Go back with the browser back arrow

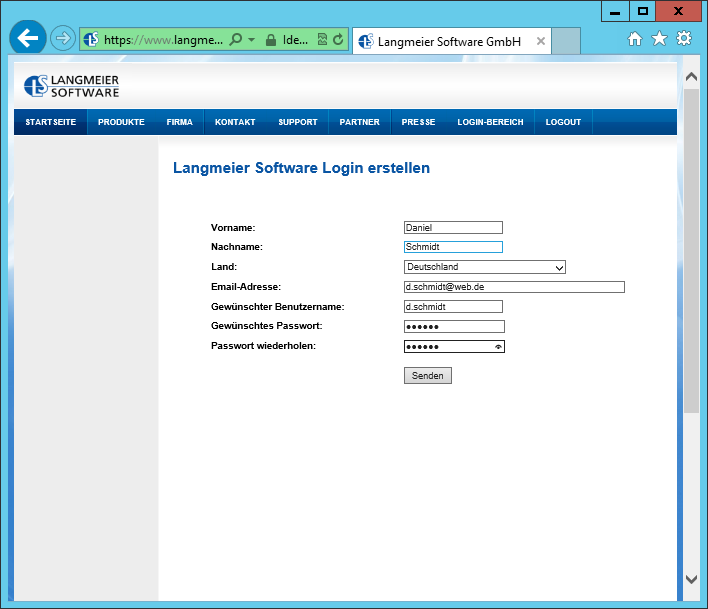click(28, 38)
